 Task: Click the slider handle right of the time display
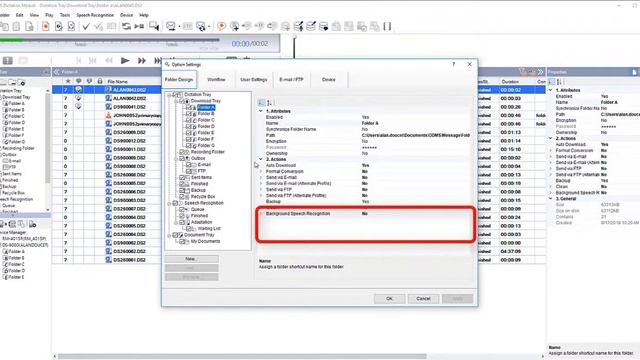pyautogui.click(x=294, y=37)
